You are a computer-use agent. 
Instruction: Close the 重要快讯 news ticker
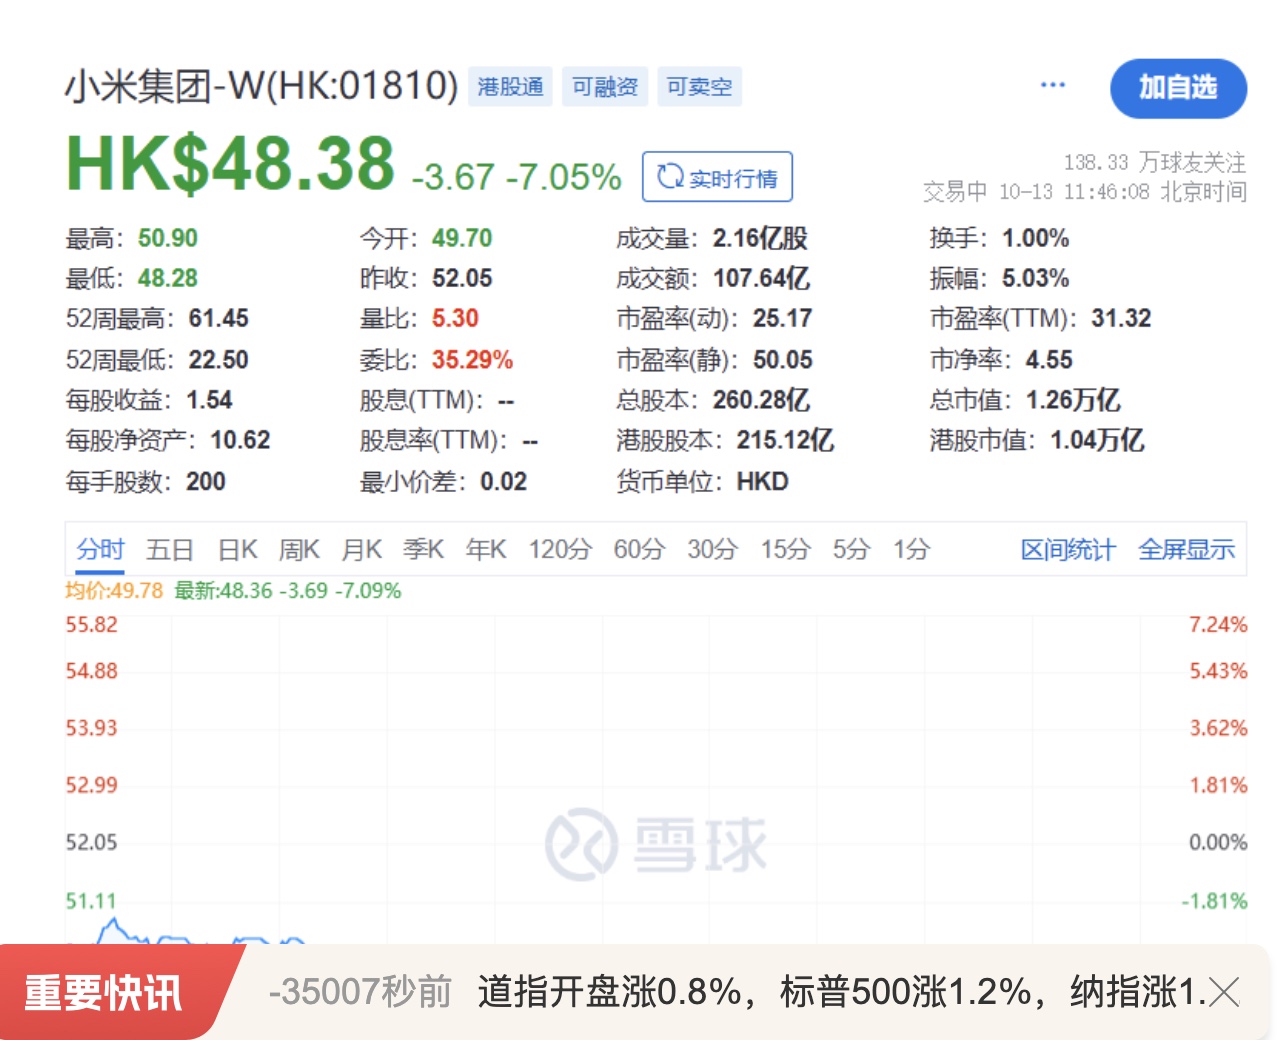click(x=1224, y=993)
